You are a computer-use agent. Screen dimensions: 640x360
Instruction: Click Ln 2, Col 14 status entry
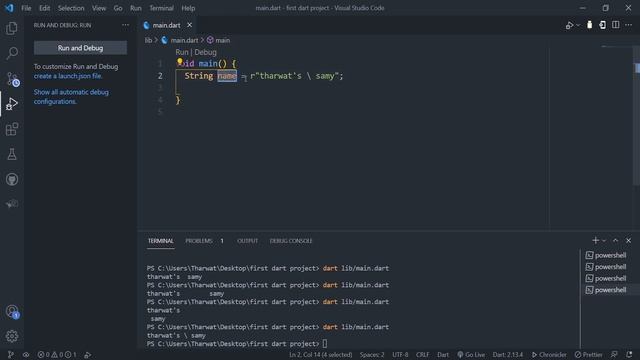pos(320,355)
